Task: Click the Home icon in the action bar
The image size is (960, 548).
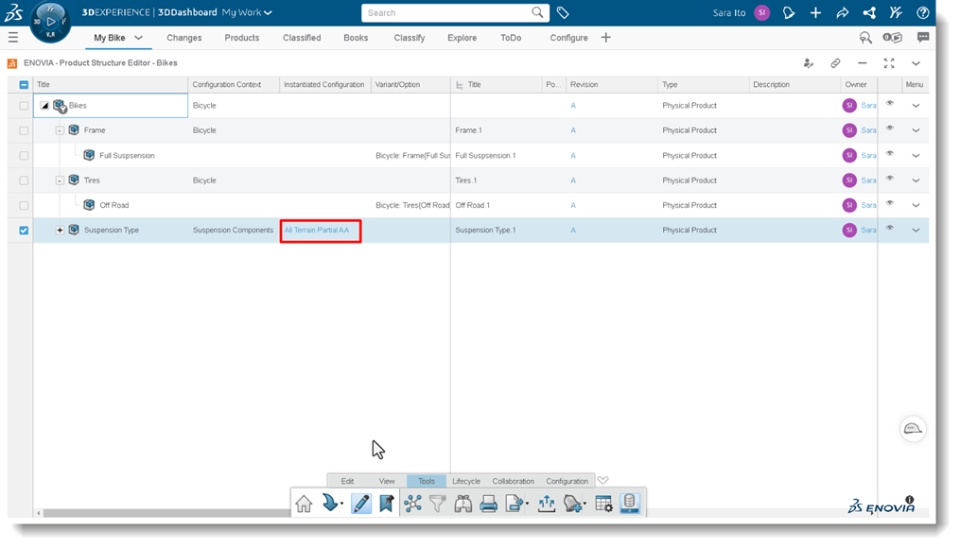Action: (304, 503)
